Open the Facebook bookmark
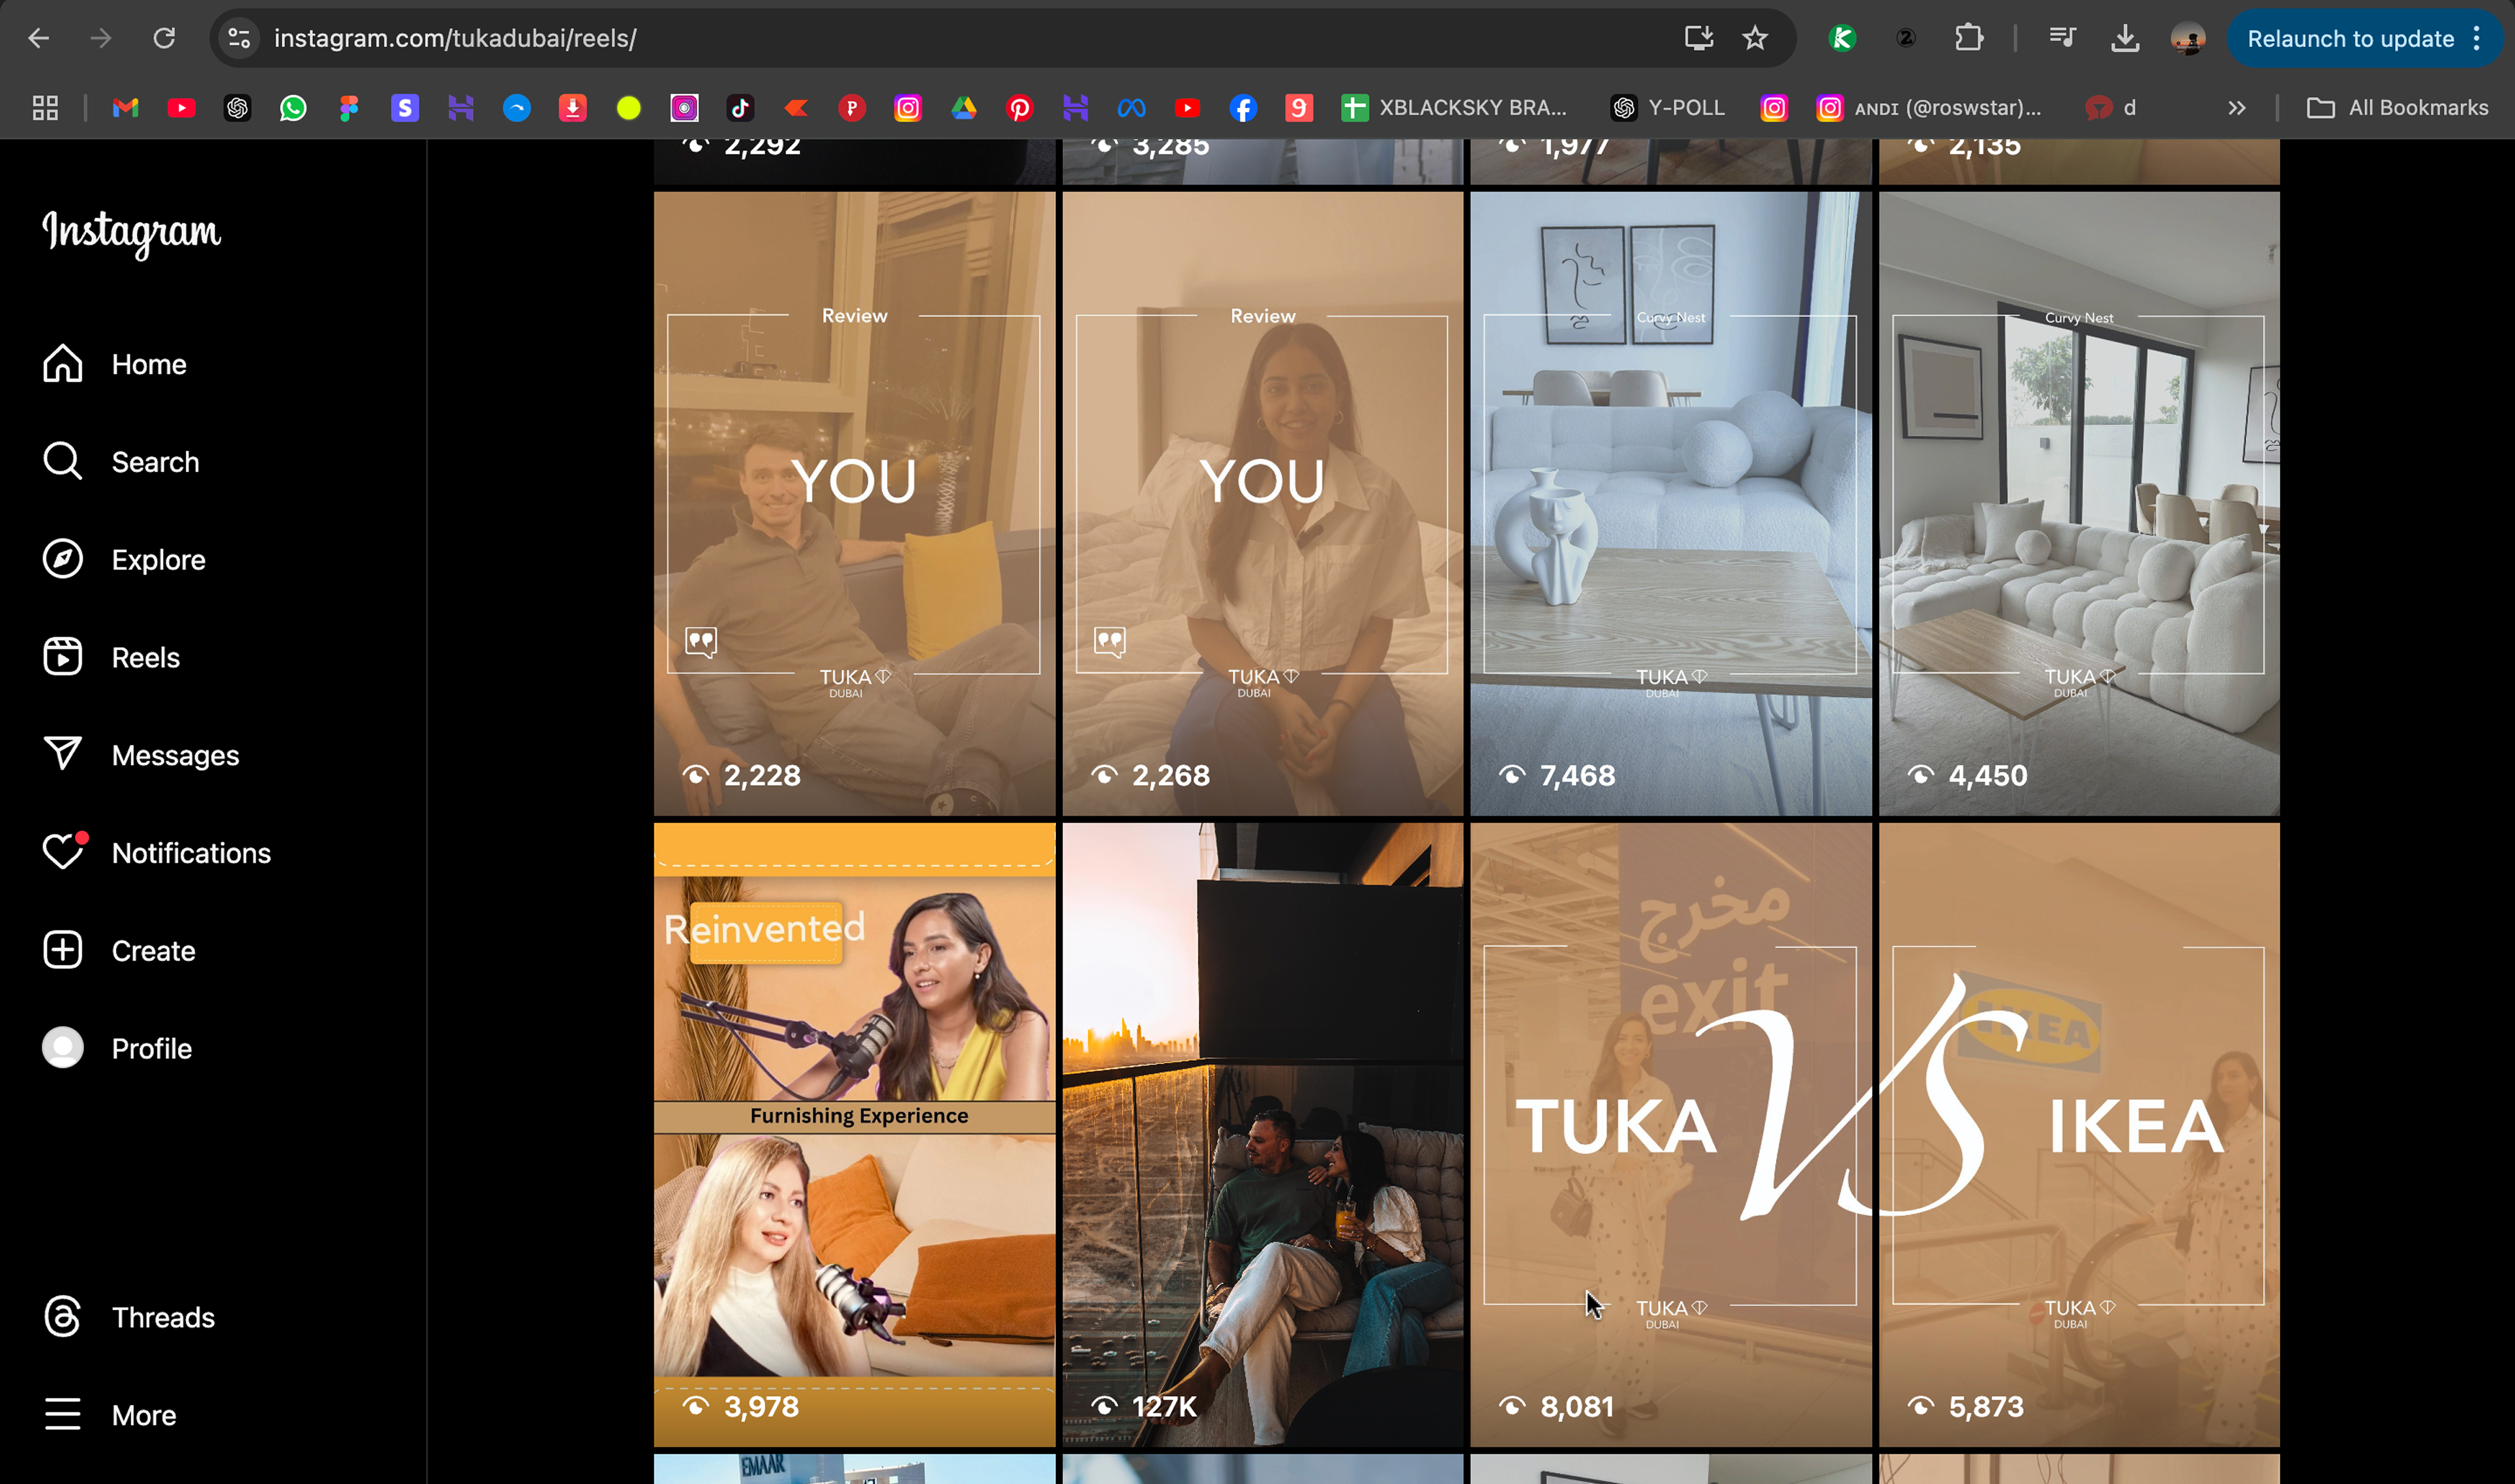The image size is (2515, 1484). point(1243,108)
